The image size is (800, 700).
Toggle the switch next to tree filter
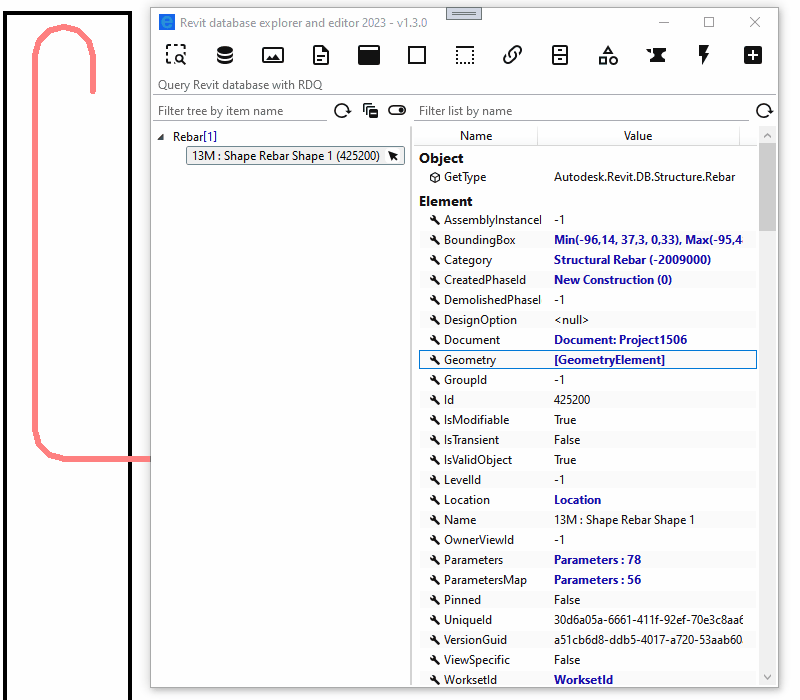pyautogui.click(x=397, y=110)
